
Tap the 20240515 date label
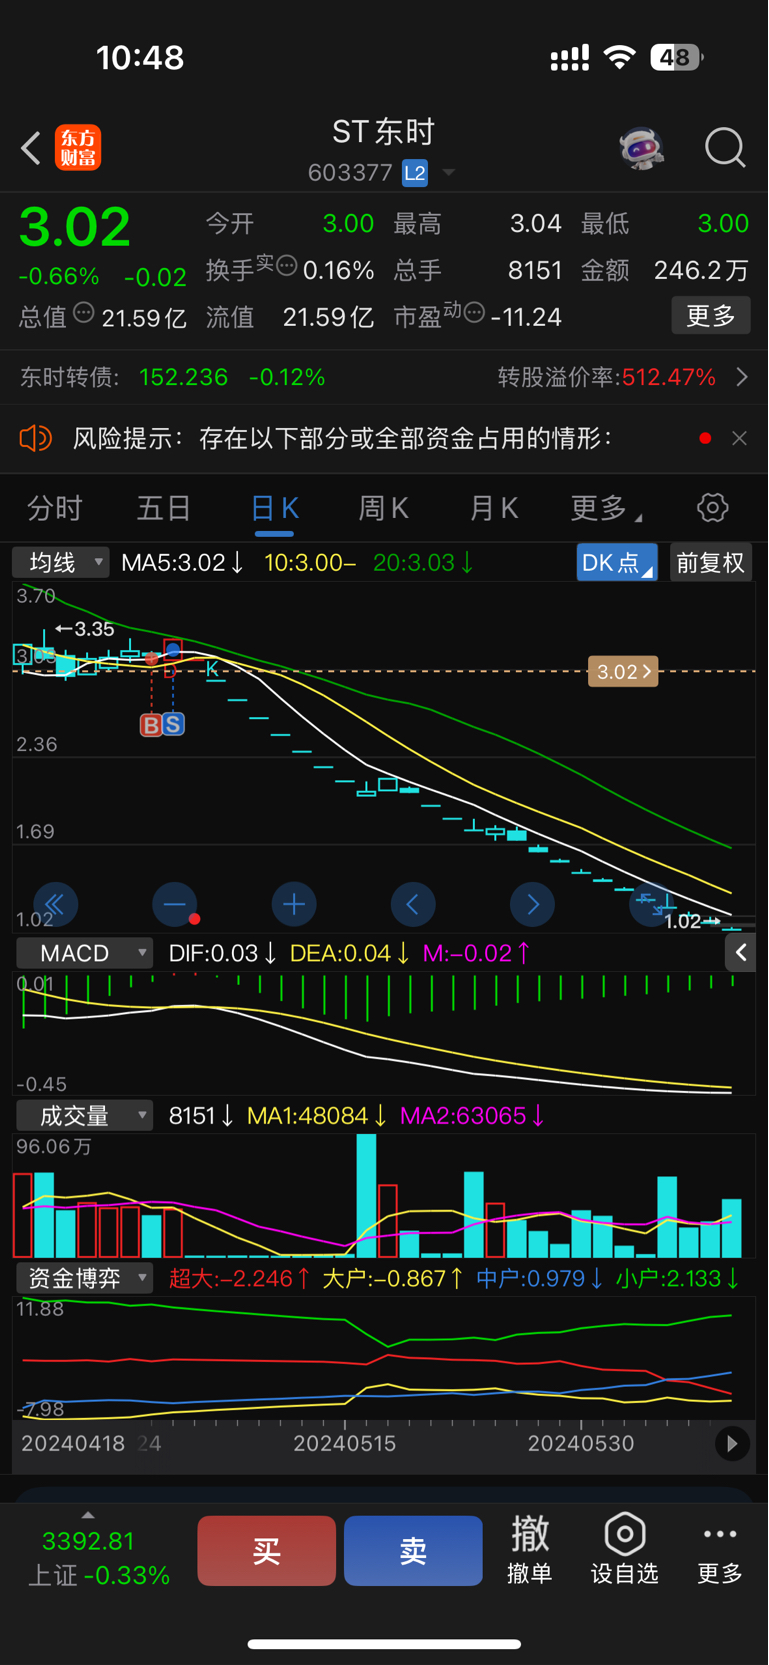pos(344,1444)
